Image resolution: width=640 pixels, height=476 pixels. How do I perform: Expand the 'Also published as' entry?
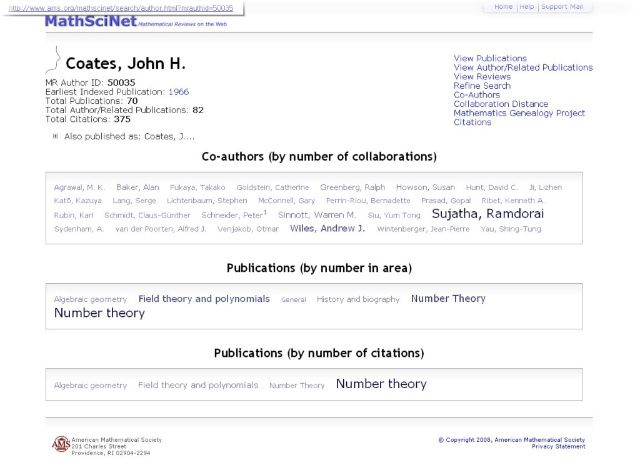click(55, 136)
